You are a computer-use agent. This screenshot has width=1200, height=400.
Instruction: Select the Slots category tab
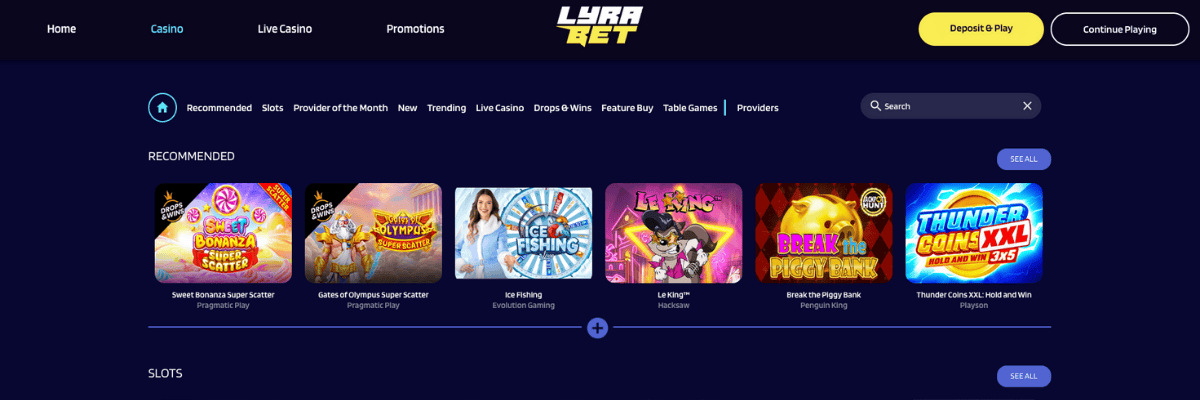click(273, 108)
